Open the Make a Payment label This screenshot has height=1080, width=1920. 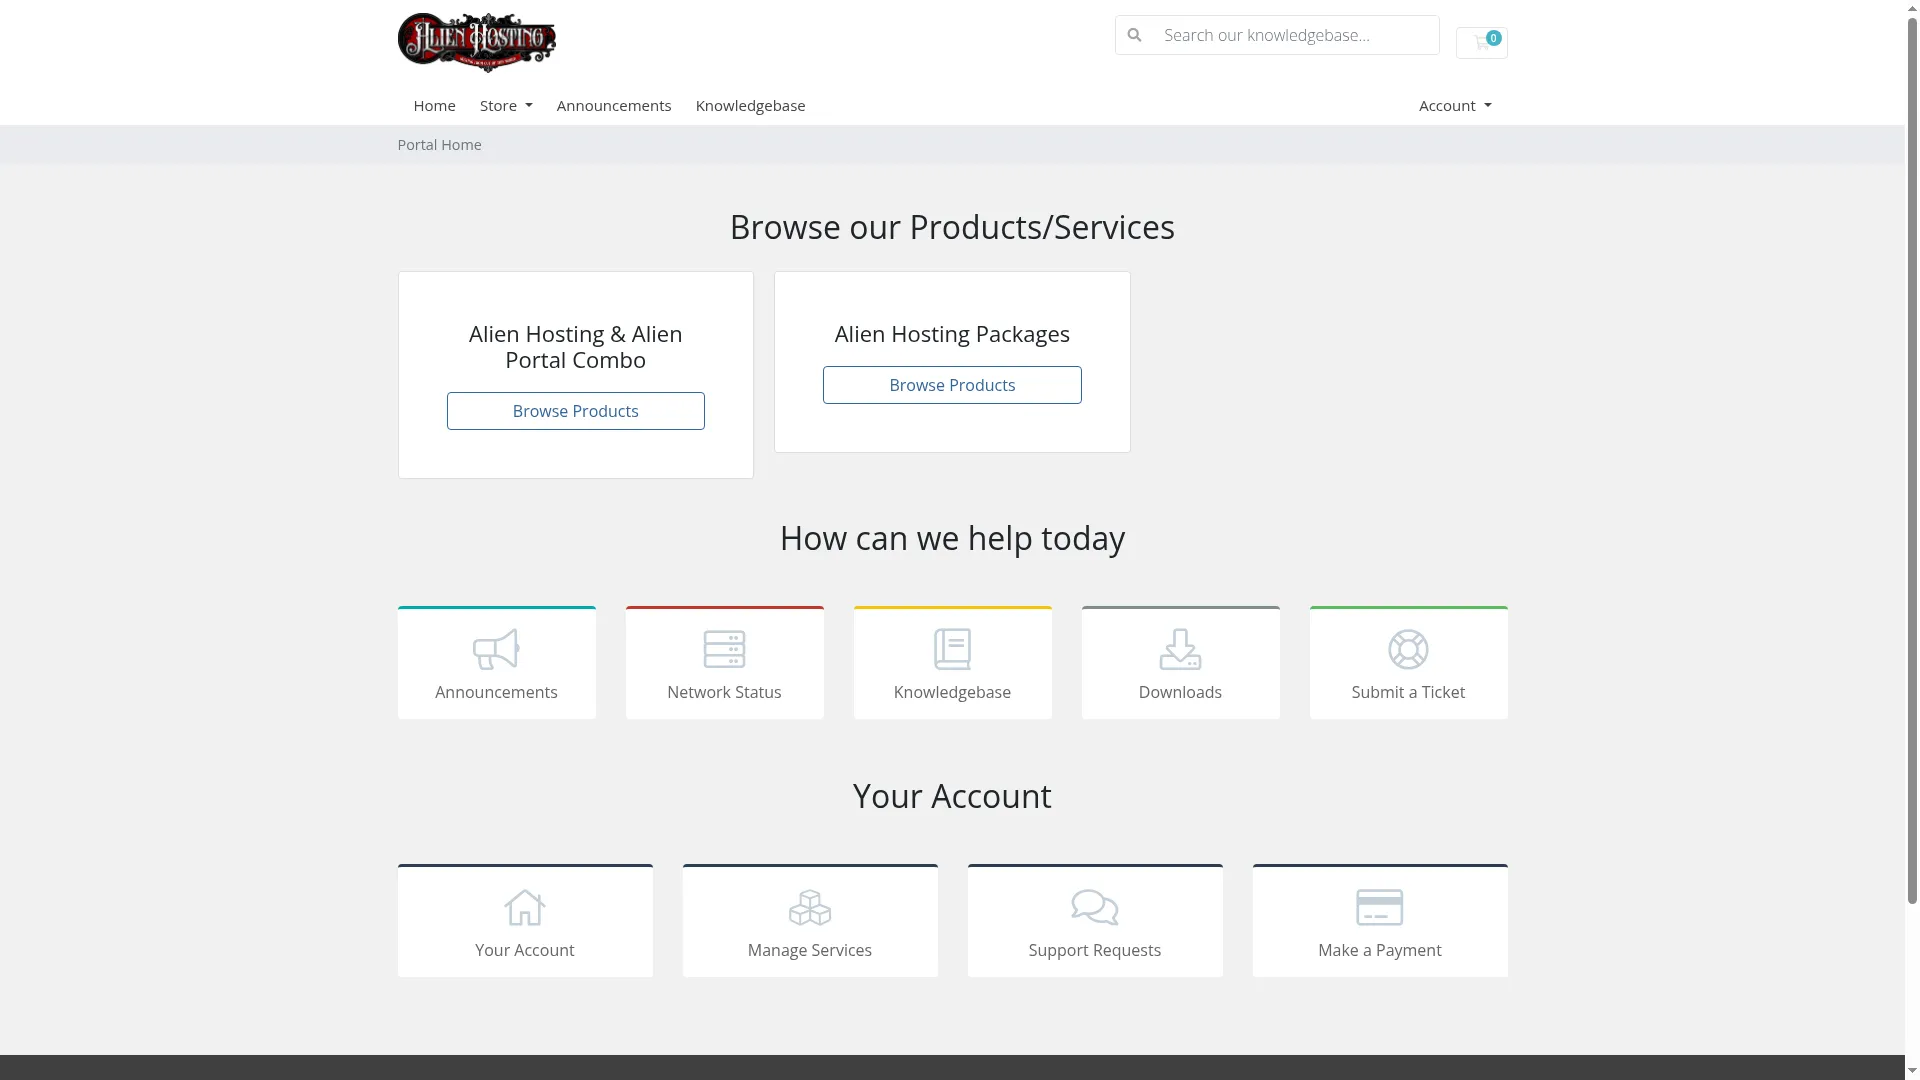click(1380, 950)
